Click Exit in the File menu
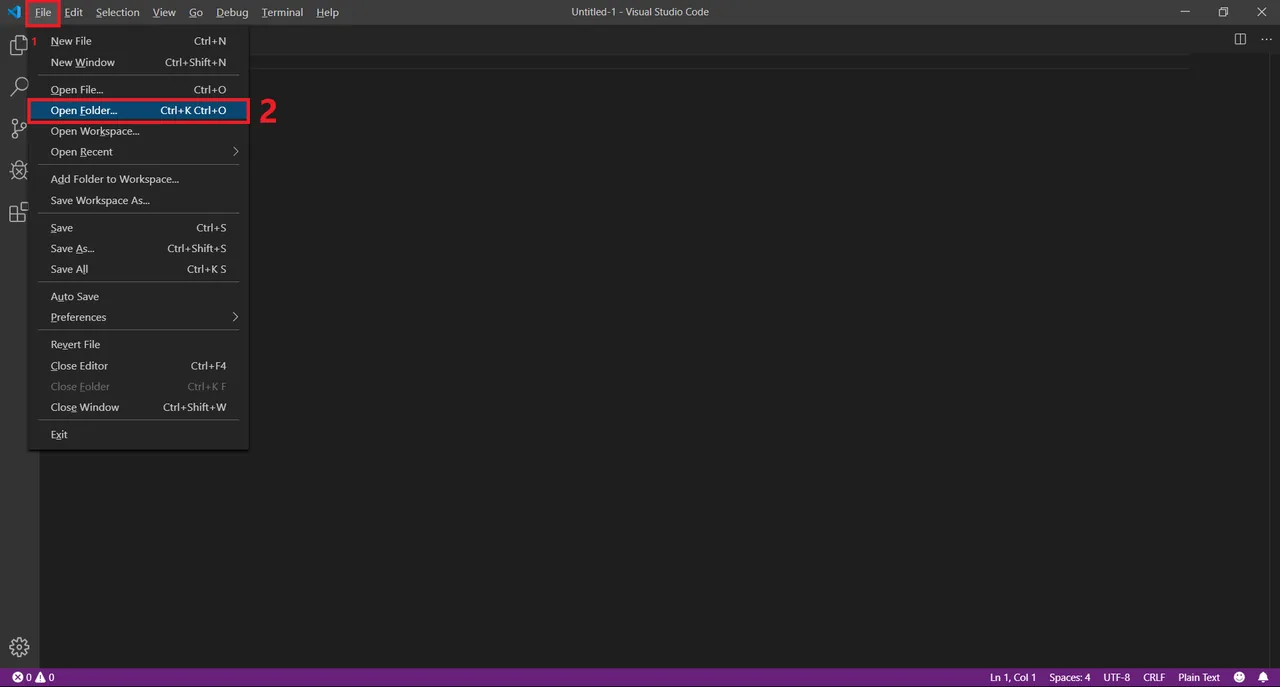The width and height of the screenshot is (1280, 687). click(x=138, y=435)
